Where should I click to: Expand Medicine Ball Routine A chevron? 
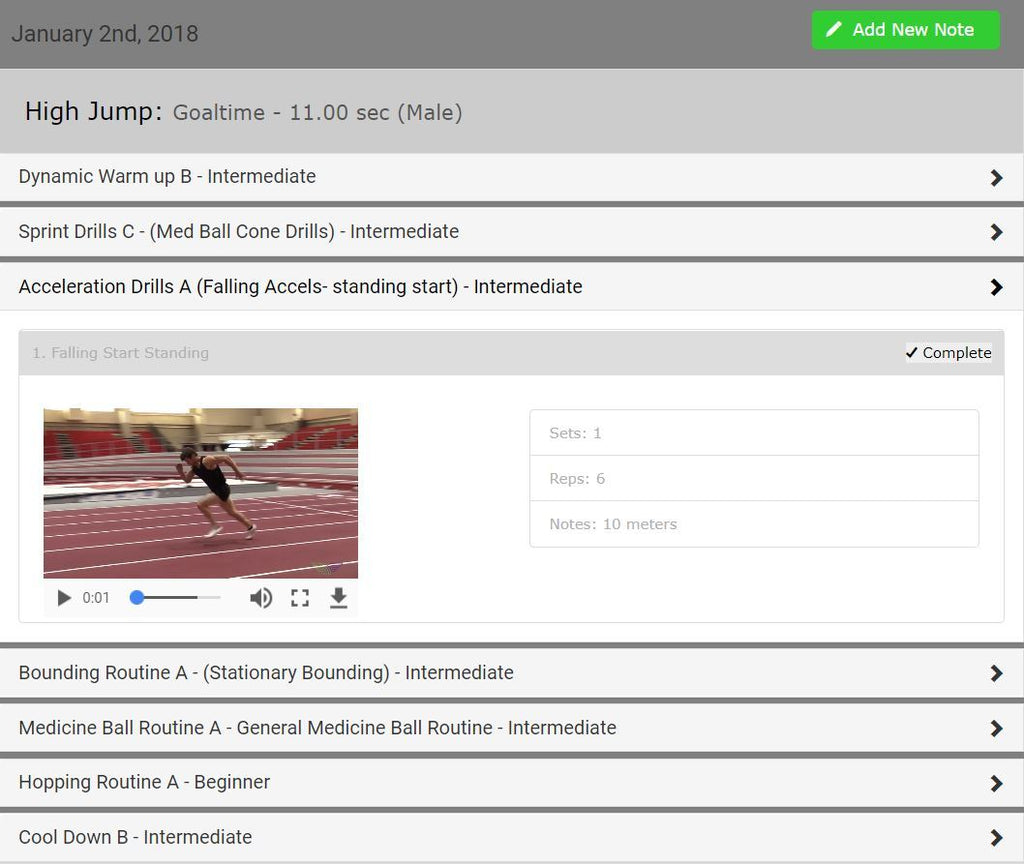pos(996,728)
